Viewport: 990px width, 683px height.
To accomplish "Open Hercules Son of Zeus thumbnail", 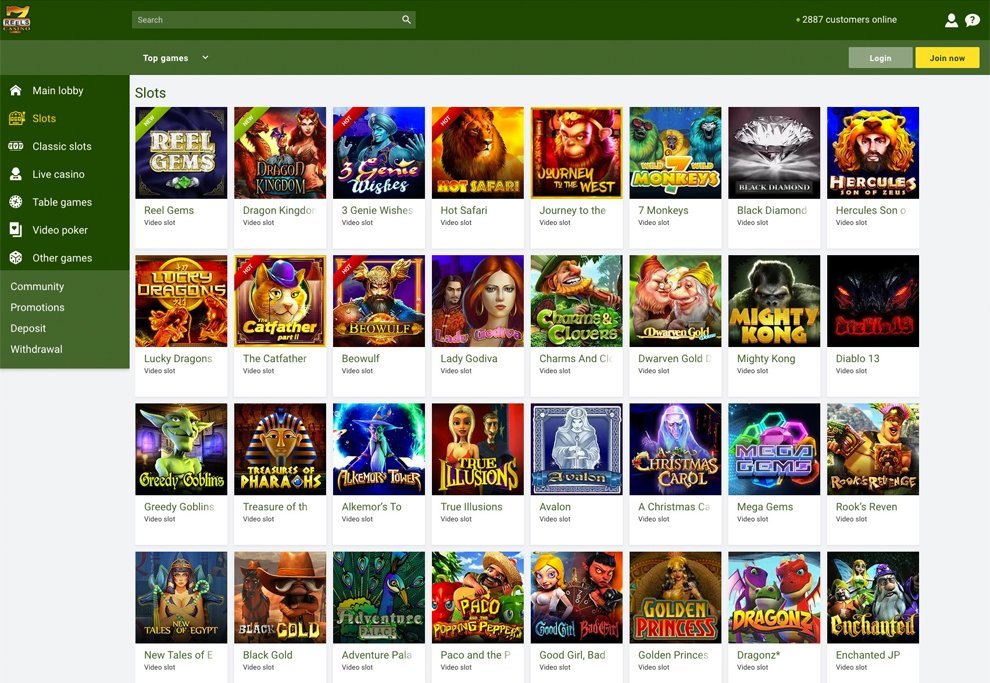I will coord(873,153).
